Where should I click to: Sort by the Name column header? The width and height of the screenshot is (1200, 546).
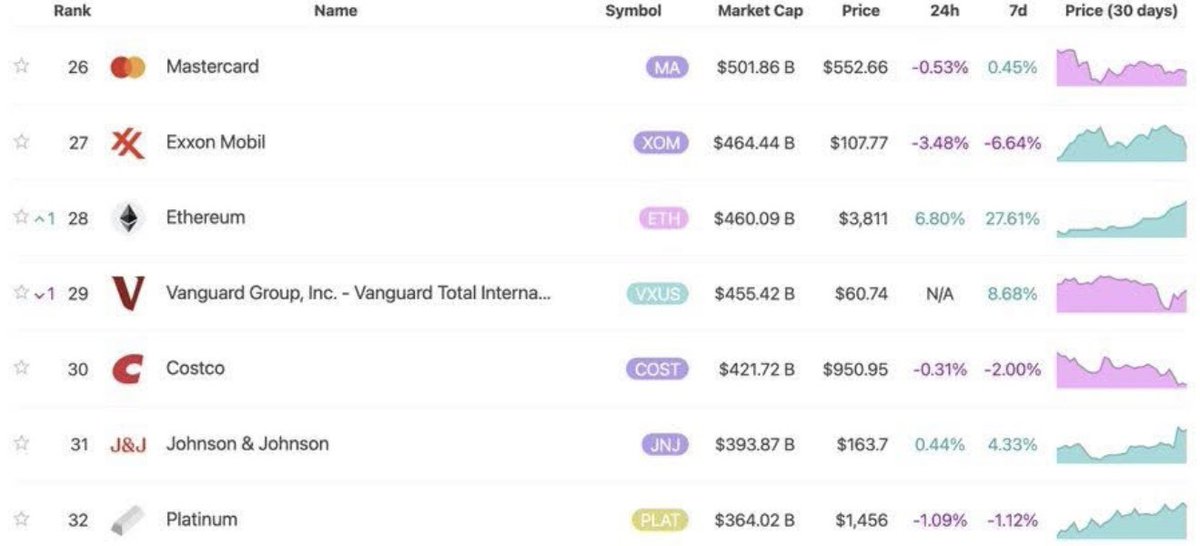pyautogui.click(x=335, y=11)
